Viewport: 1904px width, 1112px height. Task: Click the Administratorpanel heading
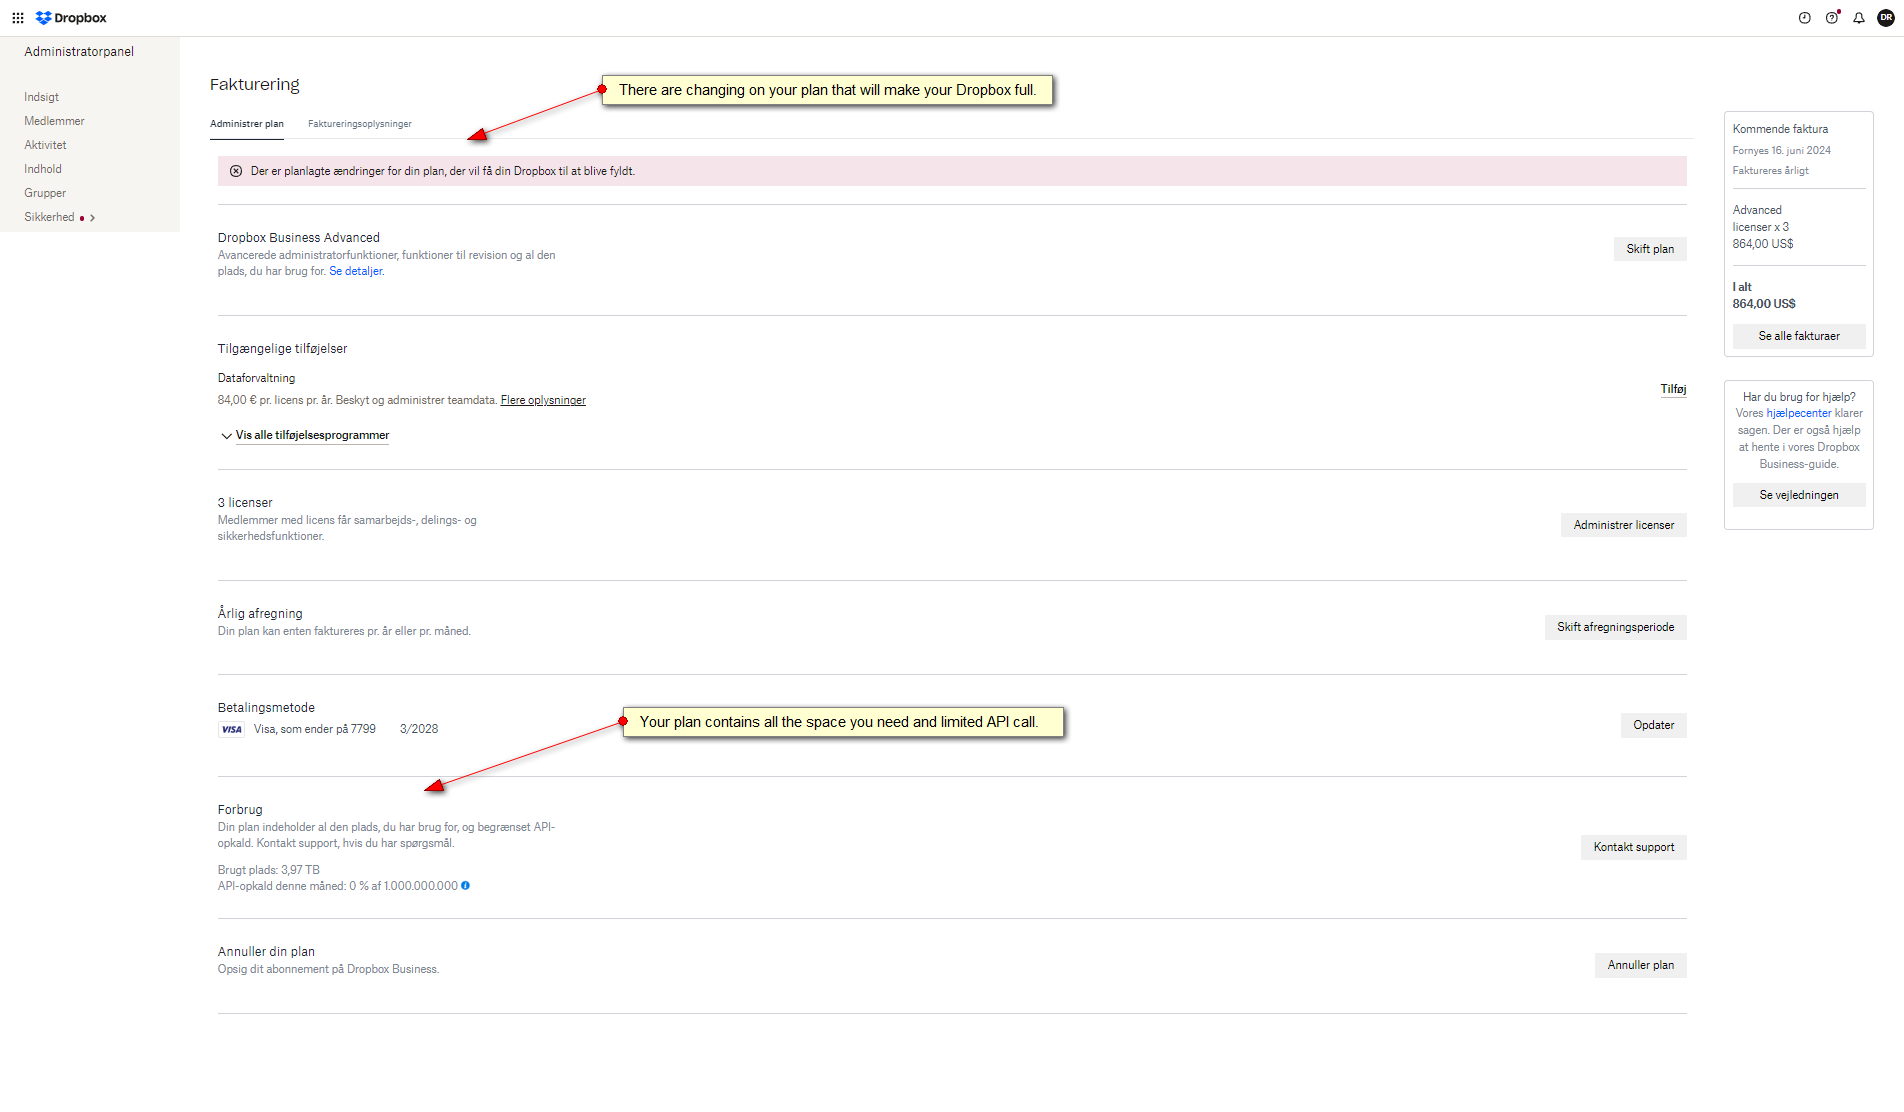coord(79,51)
